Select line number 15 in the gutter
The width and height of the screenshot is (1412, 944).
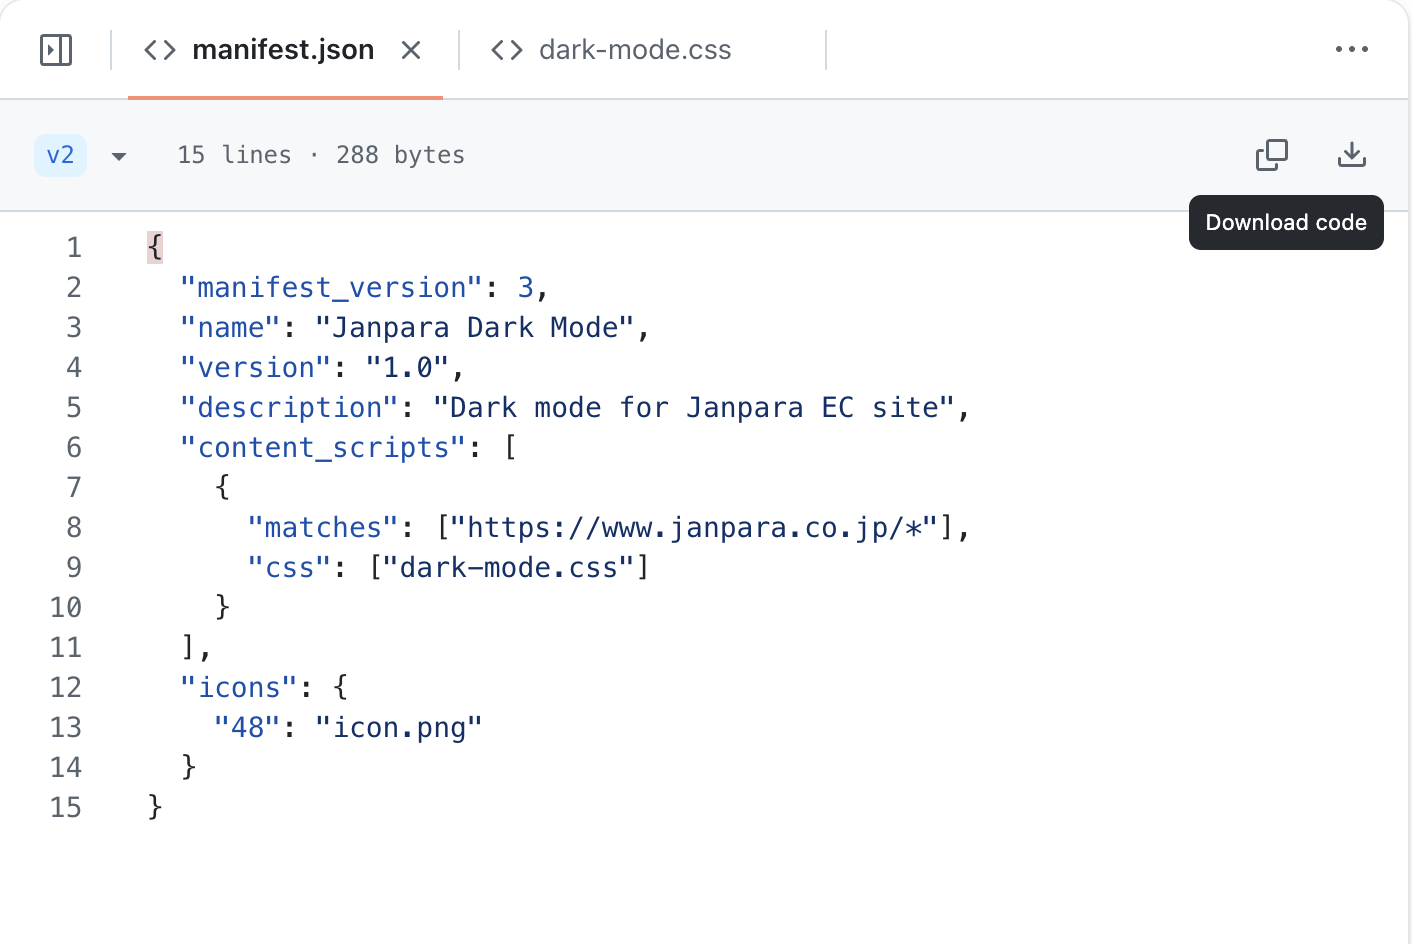pyautogui.click(x=66, y=807)
